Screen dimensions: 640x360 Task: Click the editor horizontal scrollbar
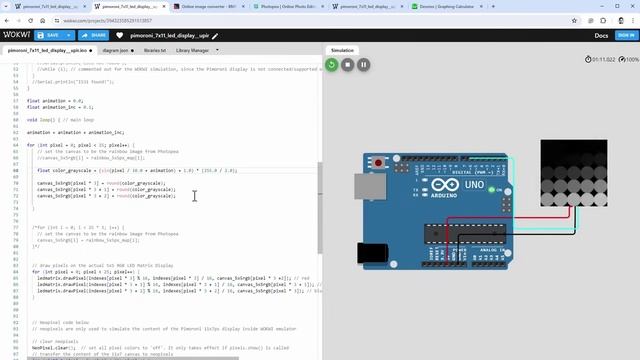click(x=133, y=358)
